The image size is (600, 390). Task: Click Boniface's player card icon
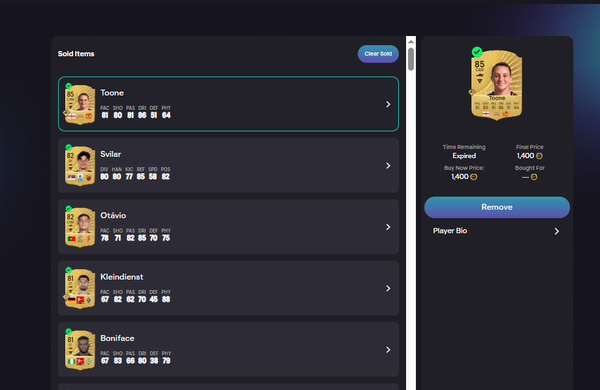tap(80, 350)
